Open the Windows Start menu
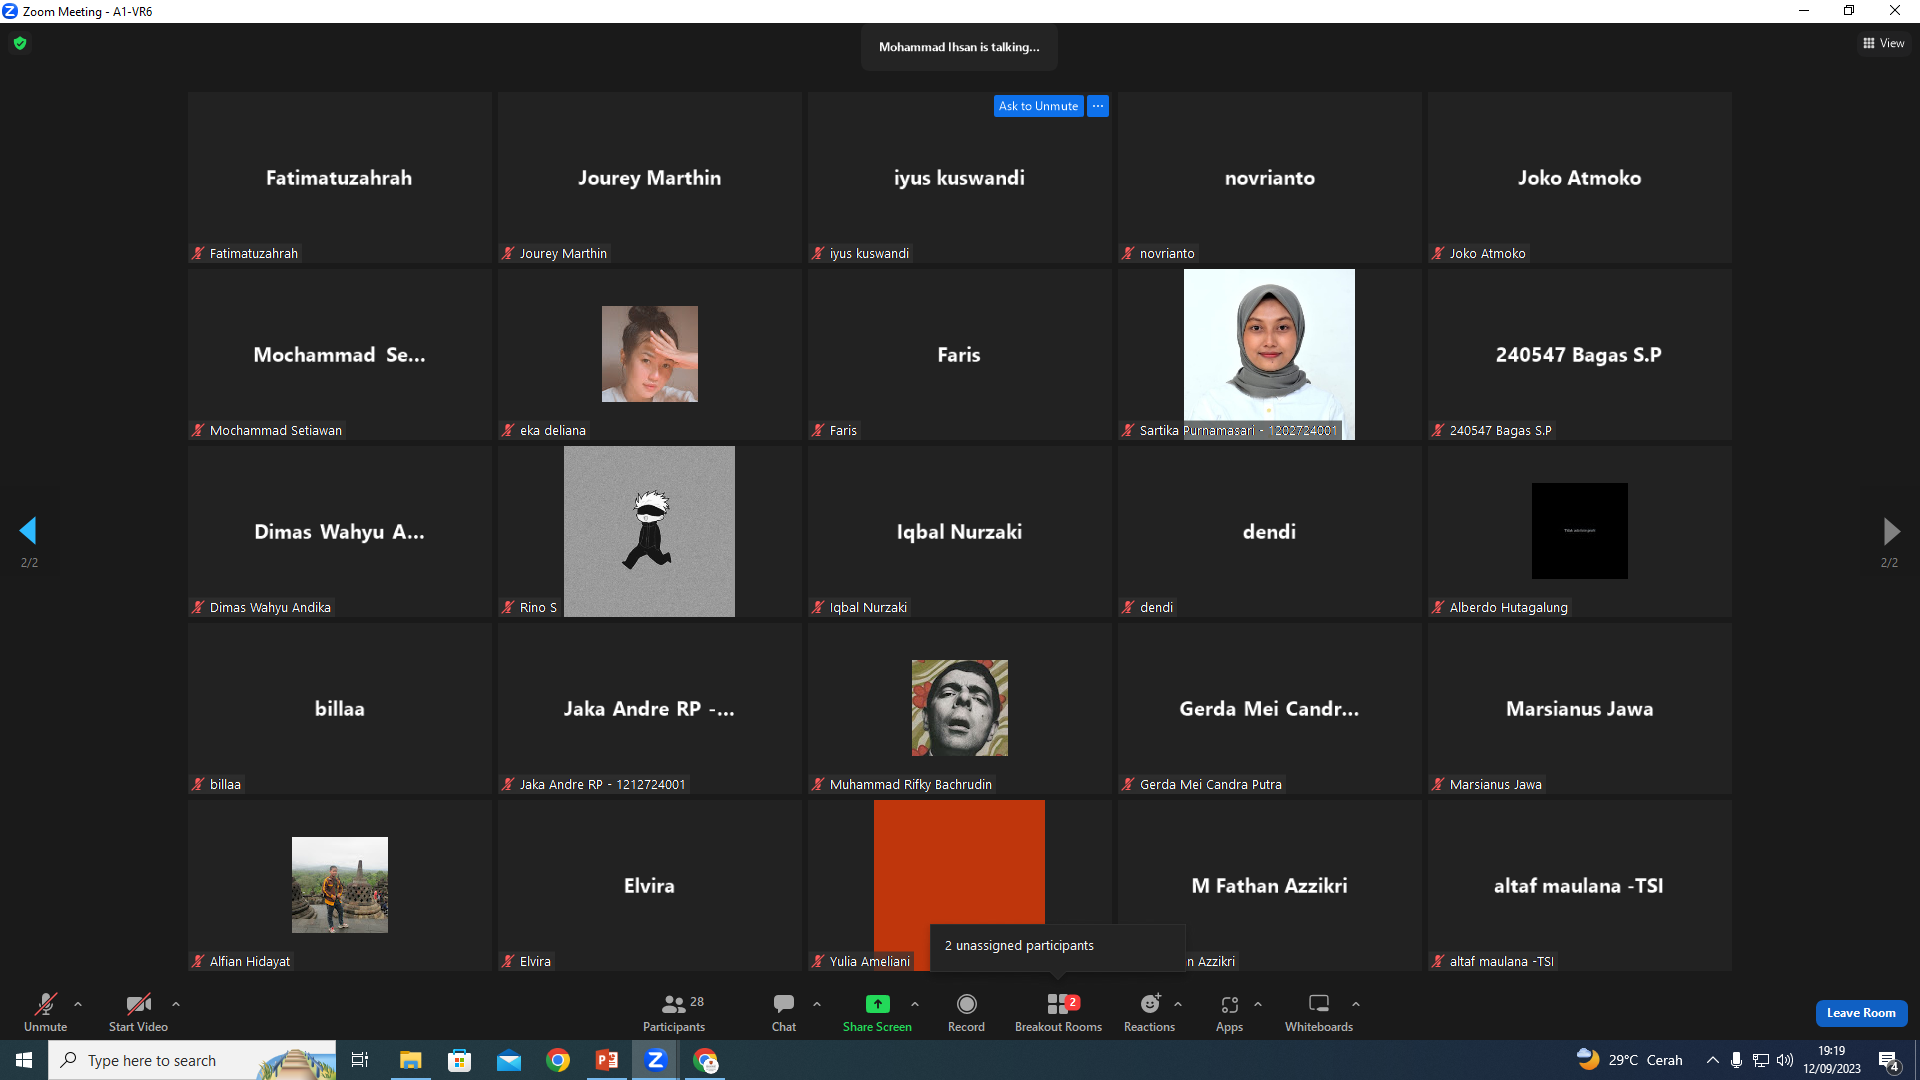Viewport: 1920px width, 1080px height. click(x=24, y=1060)
